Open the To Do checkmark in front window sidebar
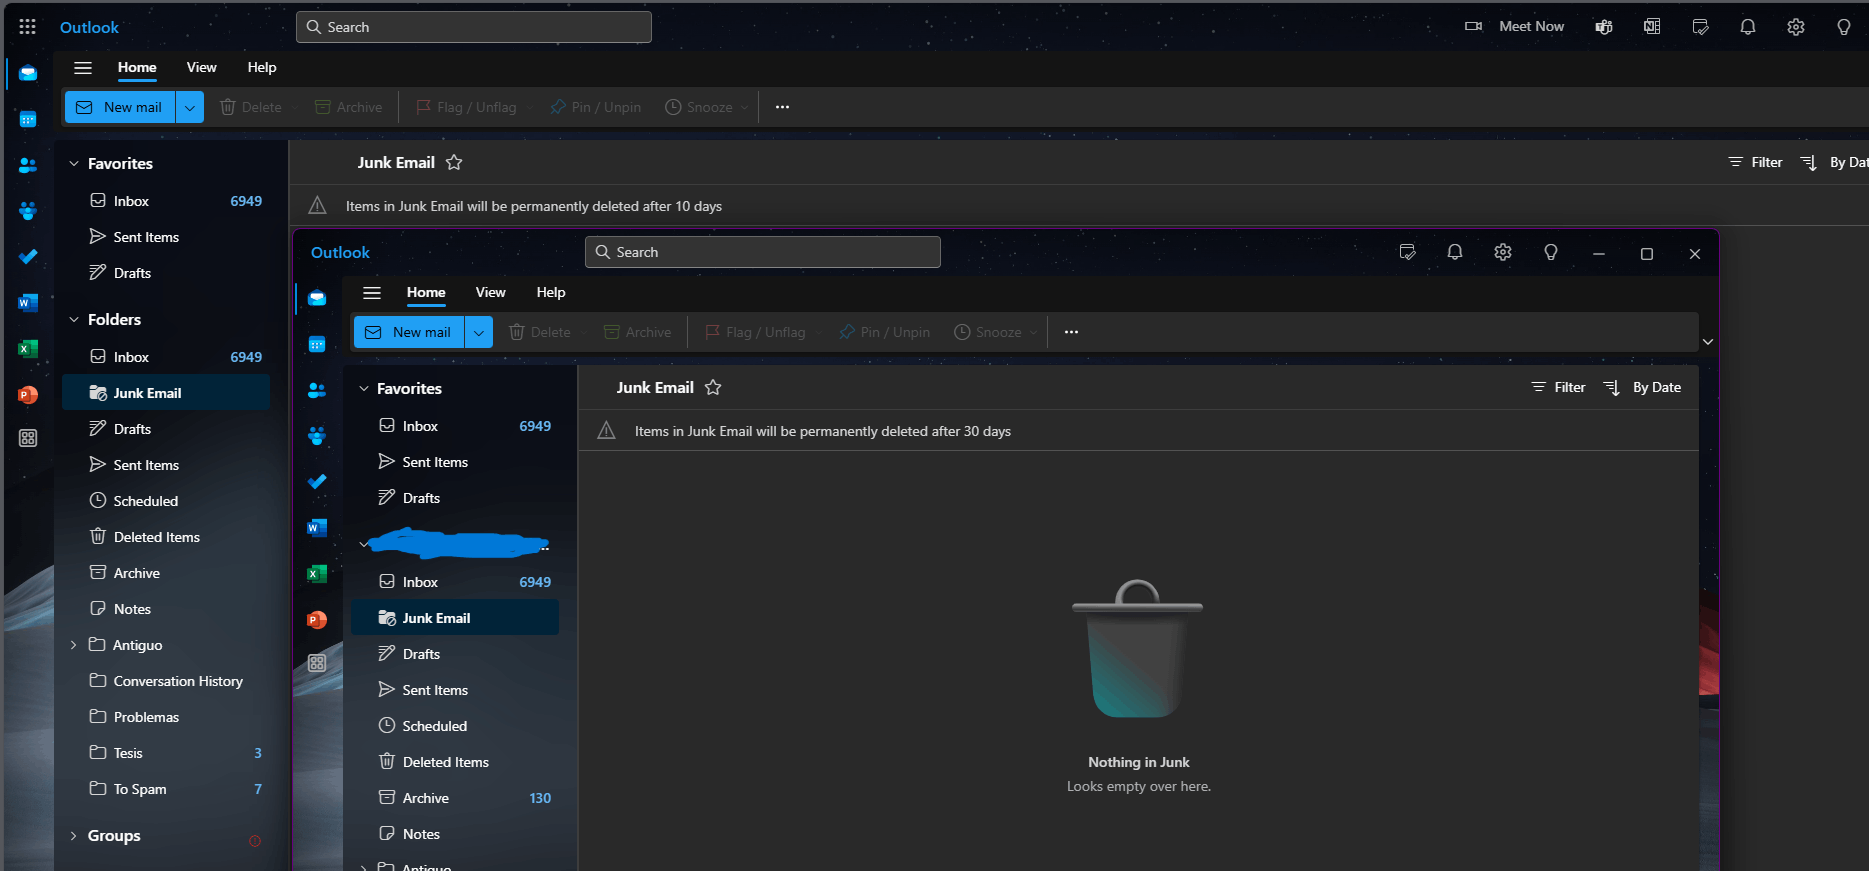The height and width of the screenshot is (871, 1869). coord(317,482)
